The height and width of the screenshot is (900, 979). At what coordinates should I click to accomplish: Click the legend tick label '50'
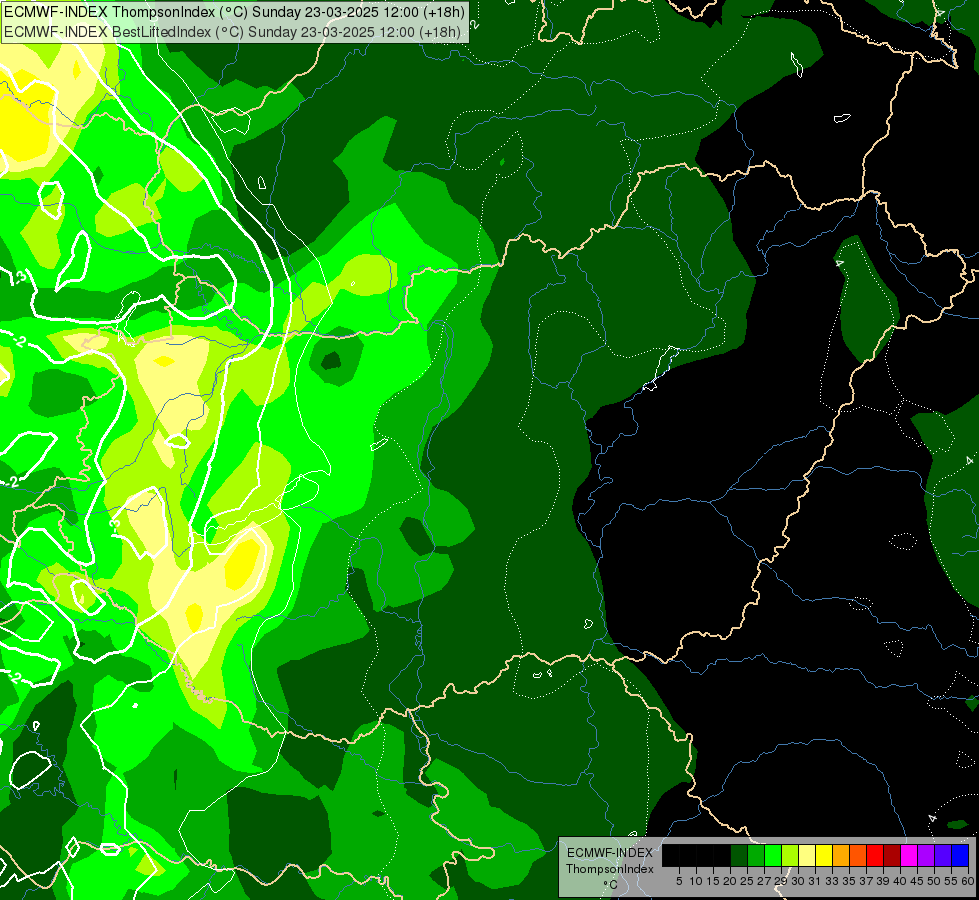click(x=934, y=881)
